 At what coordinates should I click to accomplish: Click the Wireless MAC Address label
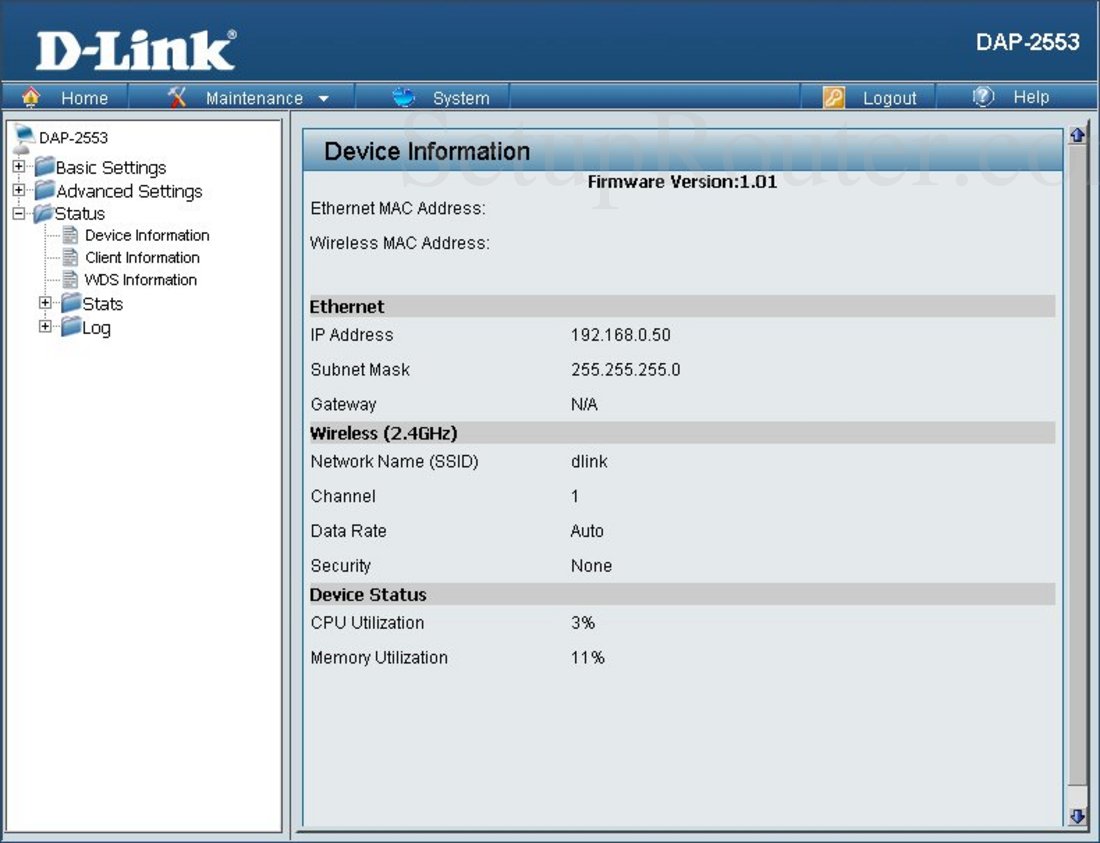pyautogui.click(x=400, y=243)
